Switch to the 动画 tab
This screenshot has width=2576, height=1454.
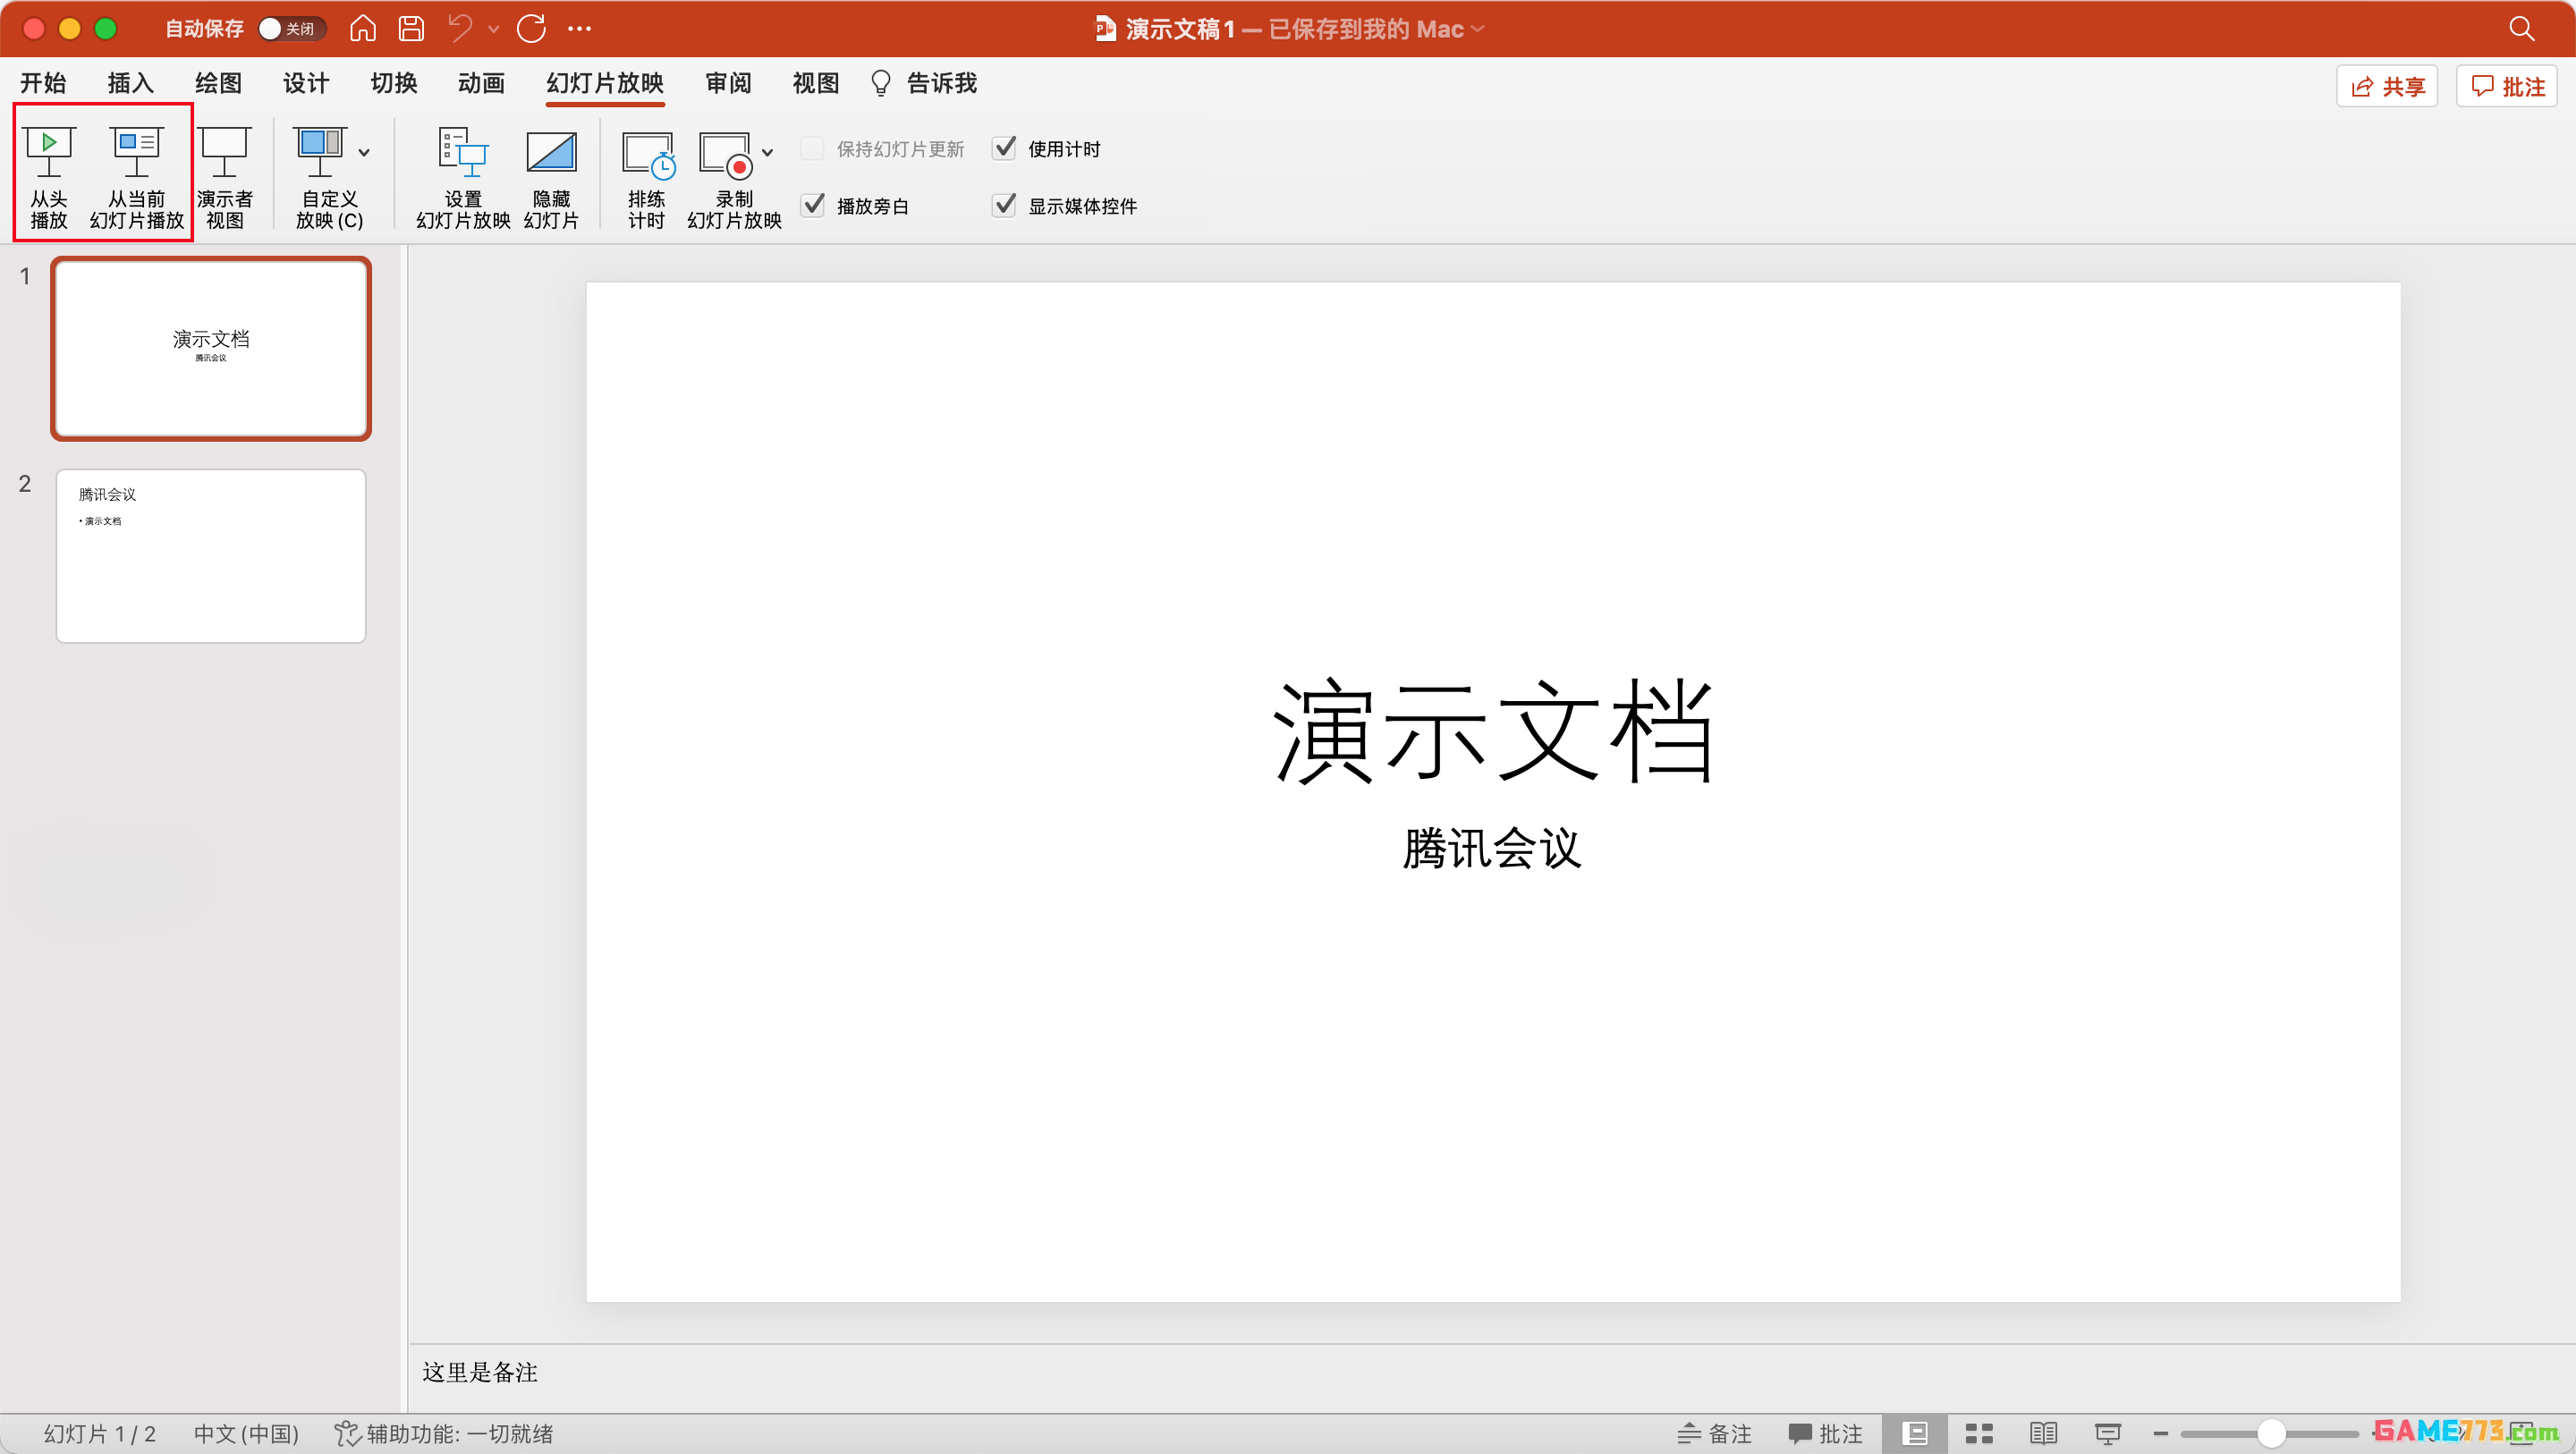click(x=480, y=83)
